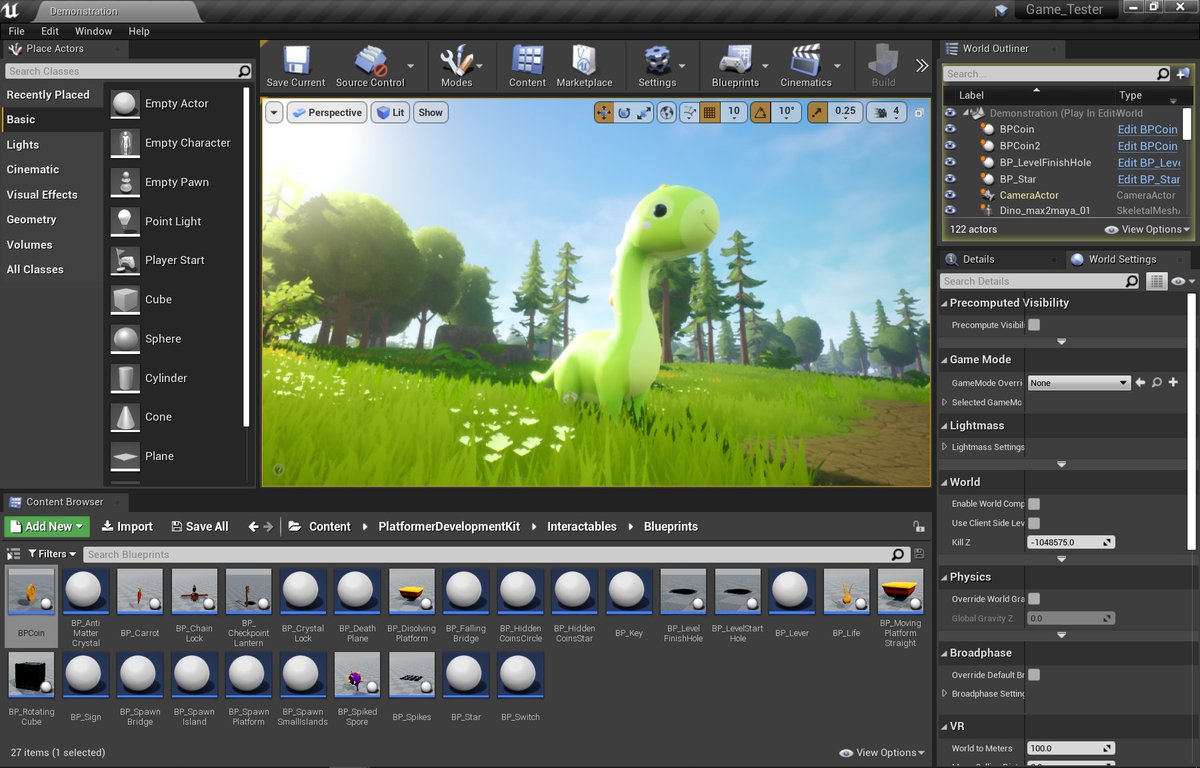
Task: Open the Marketplace from the toolbar
Action: 584,66
